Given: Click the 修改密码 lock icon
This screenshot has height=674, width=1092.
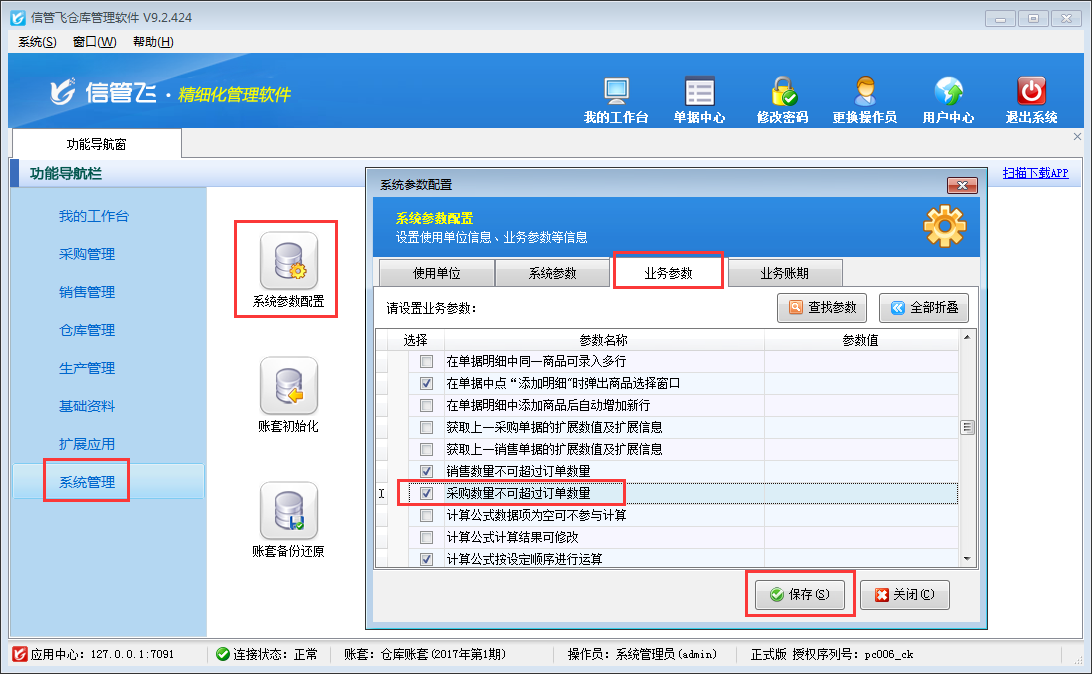Looking at the screenshot, I should [782, 92].
